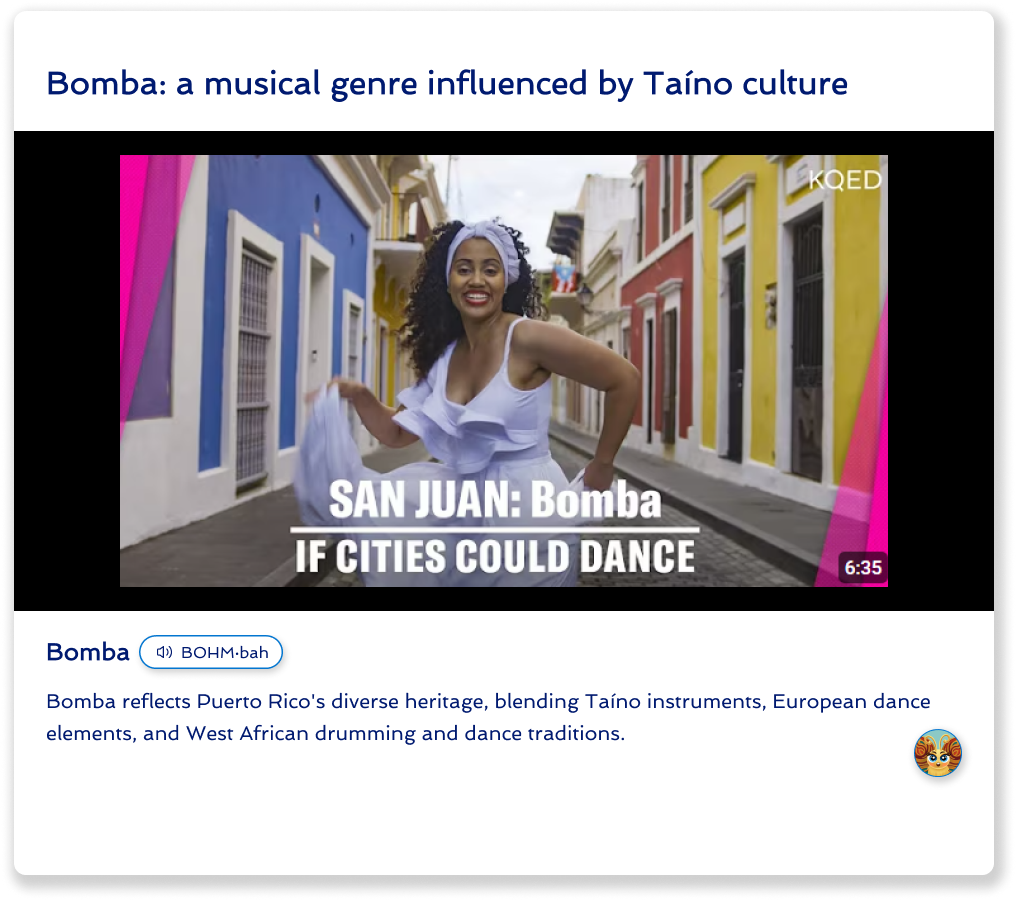
Task: Click the heading about Taíno culture
Action: 446,84
